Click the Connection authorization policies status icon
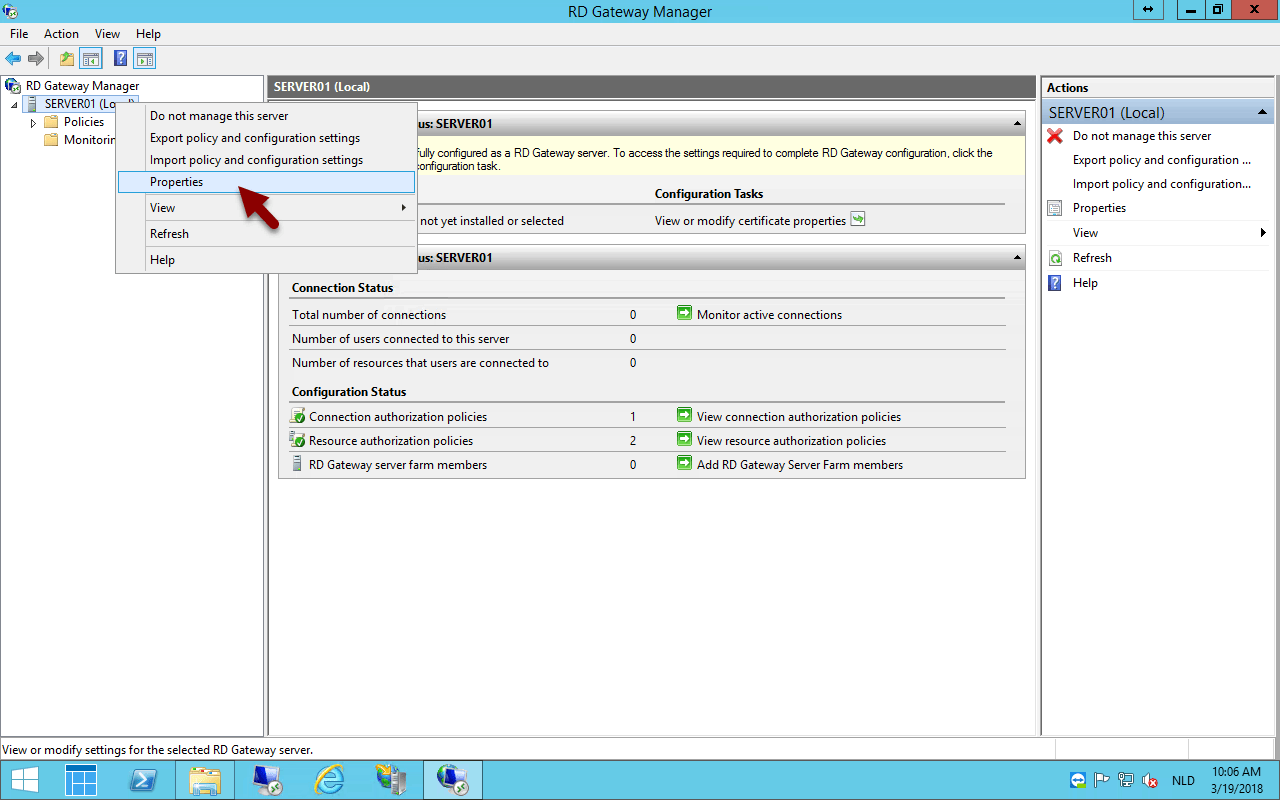Image resolution: width=1280 pixels, height=800 pixels. coord(297,416)
